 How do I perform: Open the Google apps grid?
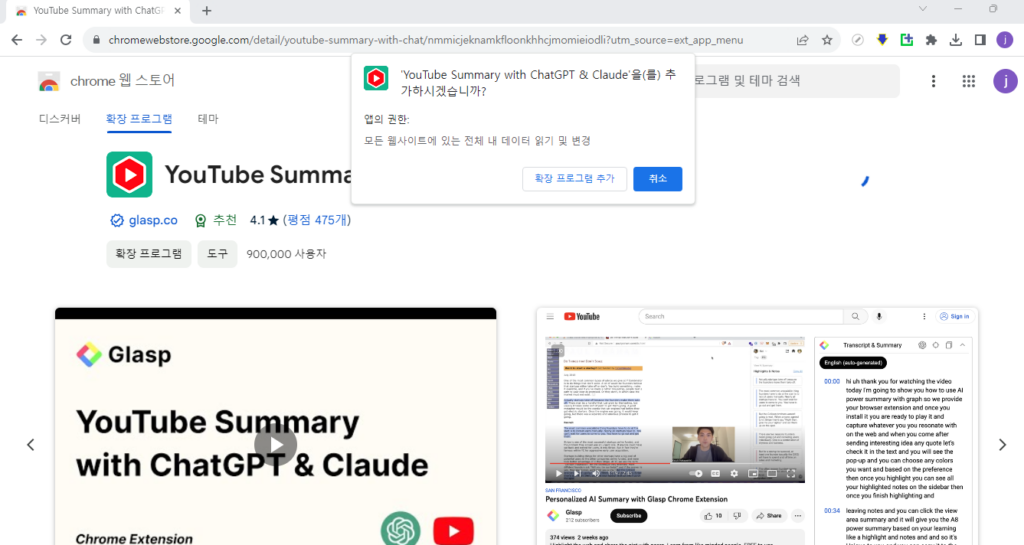point(968,81)
